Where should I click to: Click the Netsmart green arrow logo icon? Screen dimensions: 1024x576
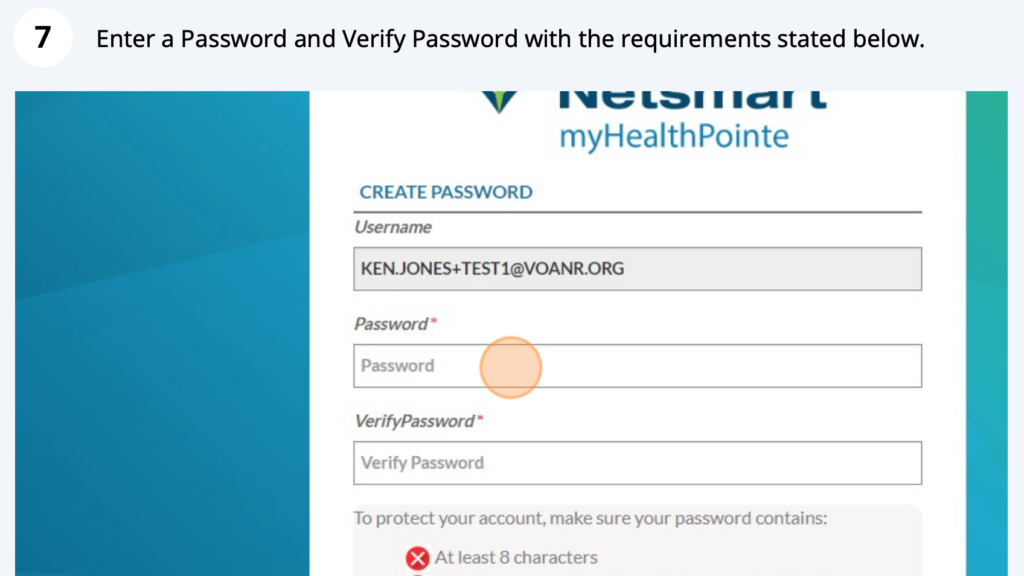tap(500, 102)
